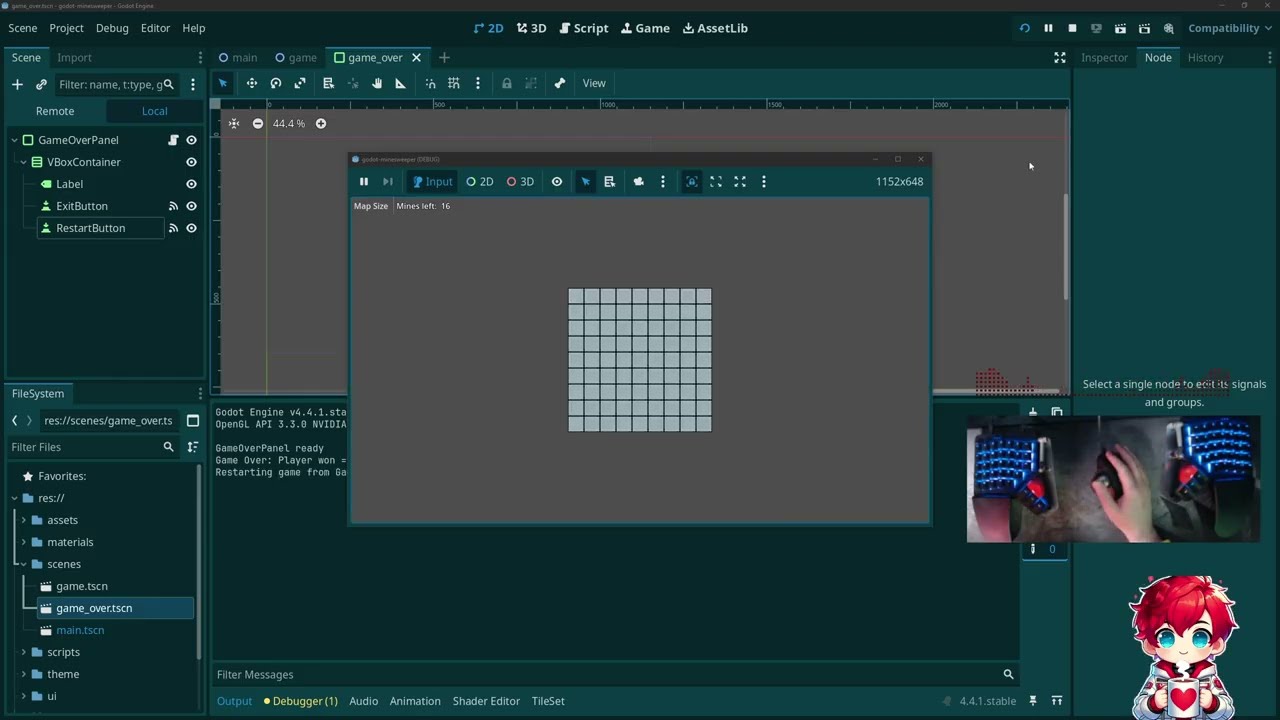Toggle visibility of ExitButton node

191,206
